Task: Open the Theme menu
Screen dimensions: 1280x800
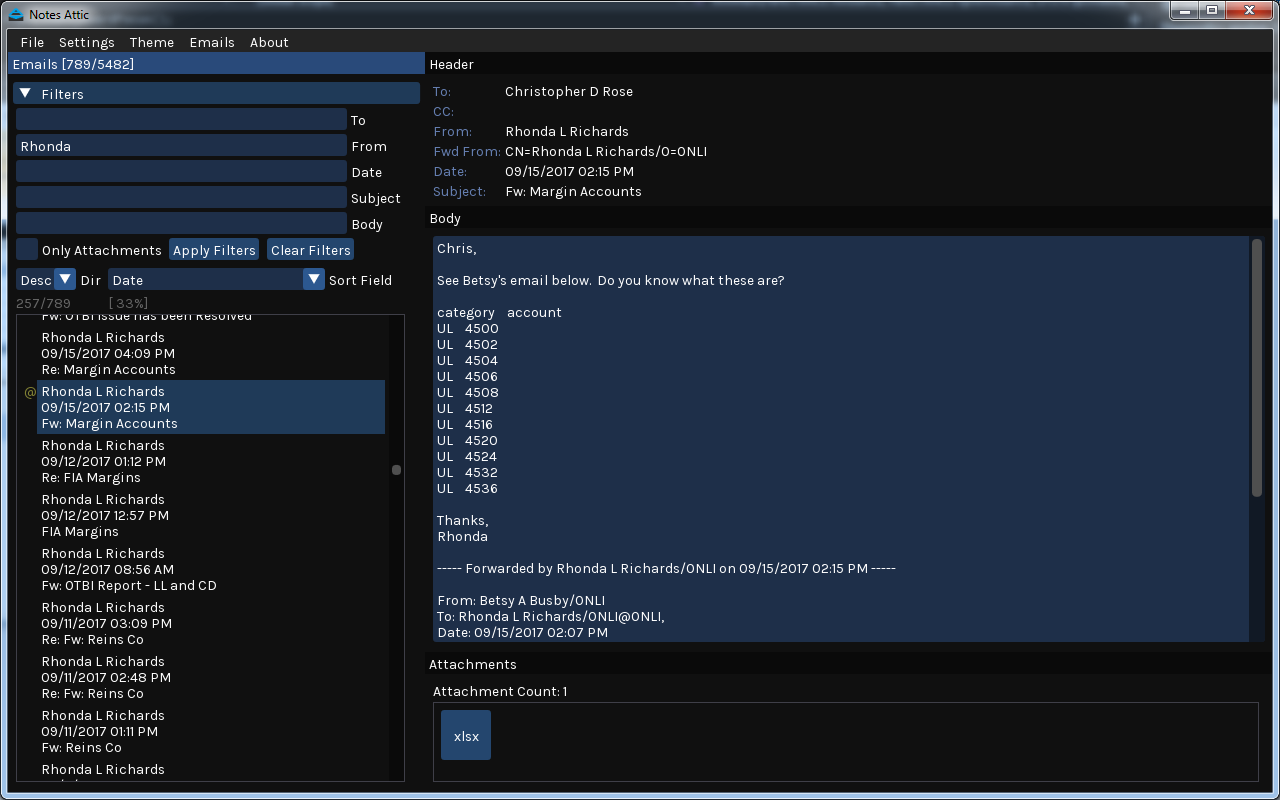Action: 152,42
